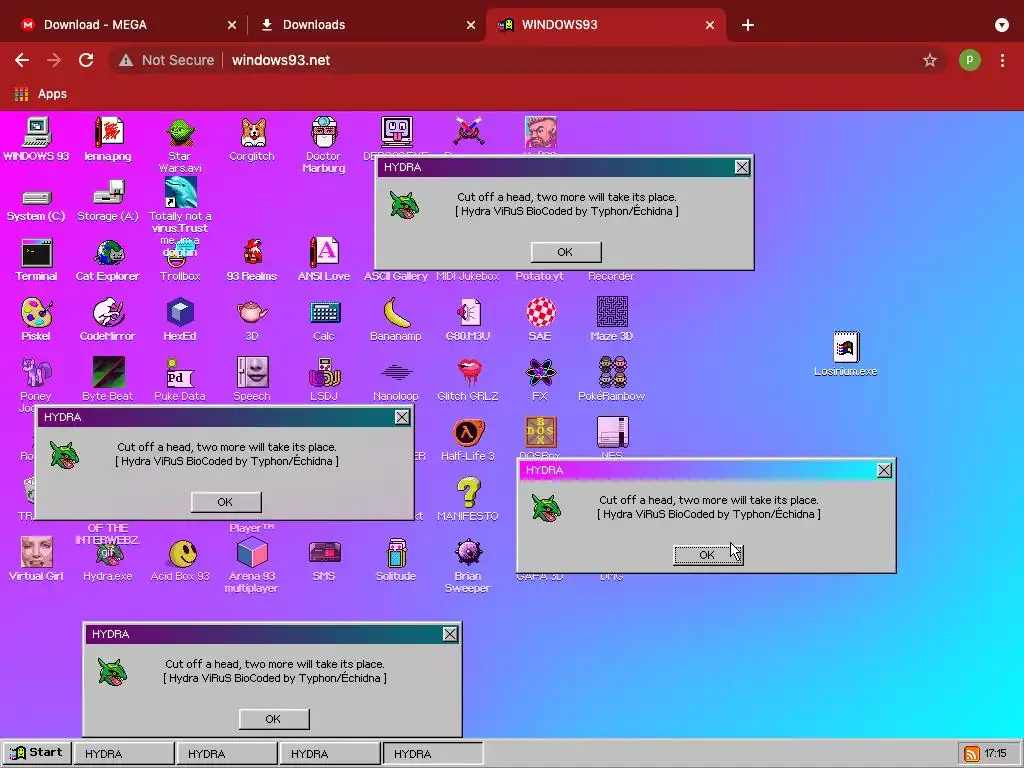This screenshot has width=1024, height=768.
Task: Open the lenna.png file icon
Action: point(108,138)
